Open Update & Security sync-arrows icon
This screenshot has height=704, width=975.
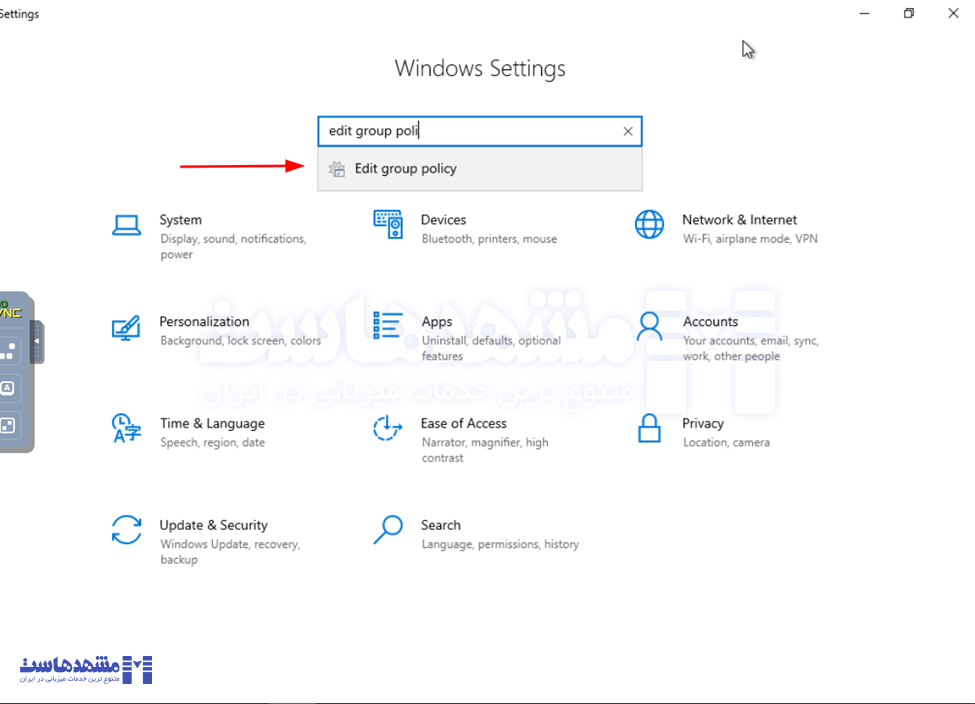(x=126, y=530)
